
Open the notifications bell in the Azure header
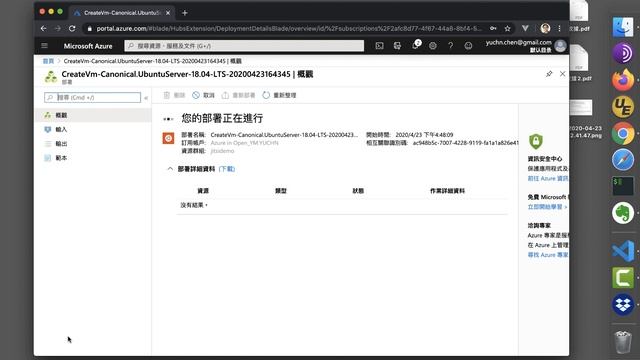click(x=416, y=45)
